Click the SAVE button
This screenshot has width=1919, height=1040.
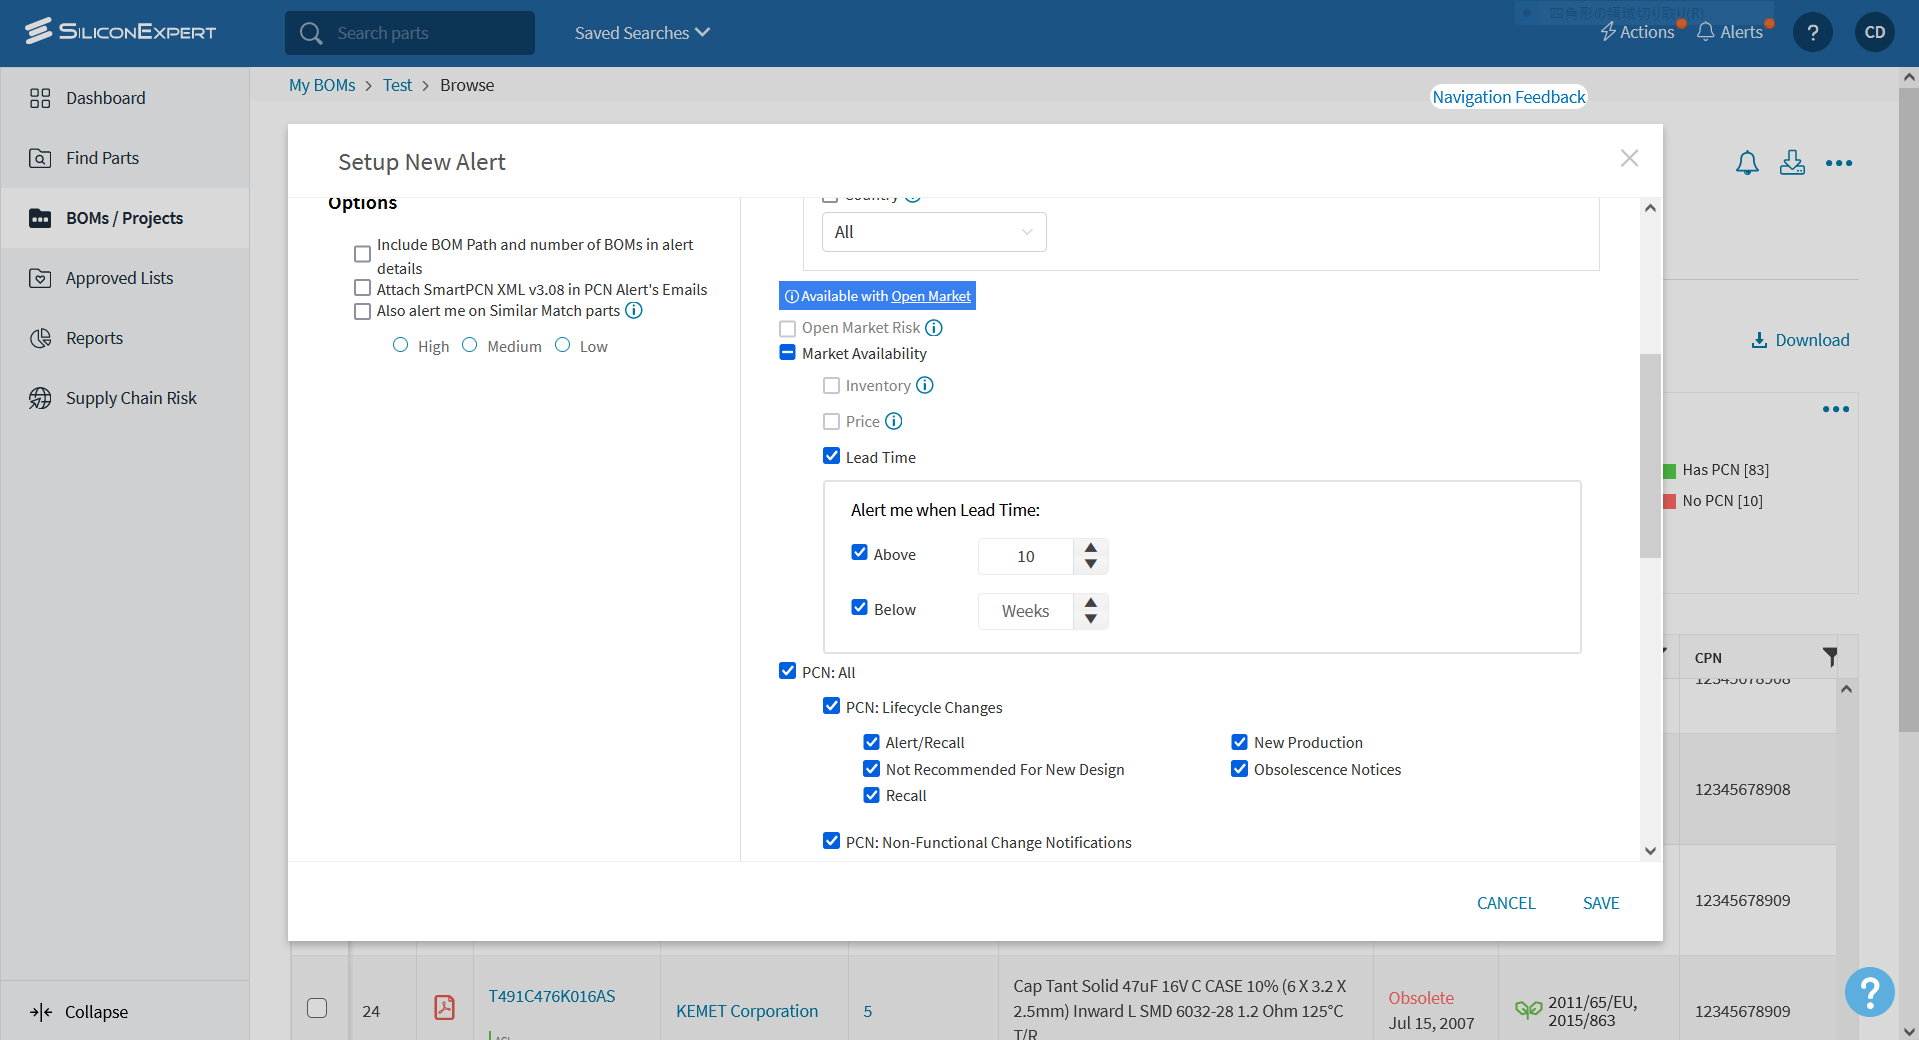(1600, 903)
